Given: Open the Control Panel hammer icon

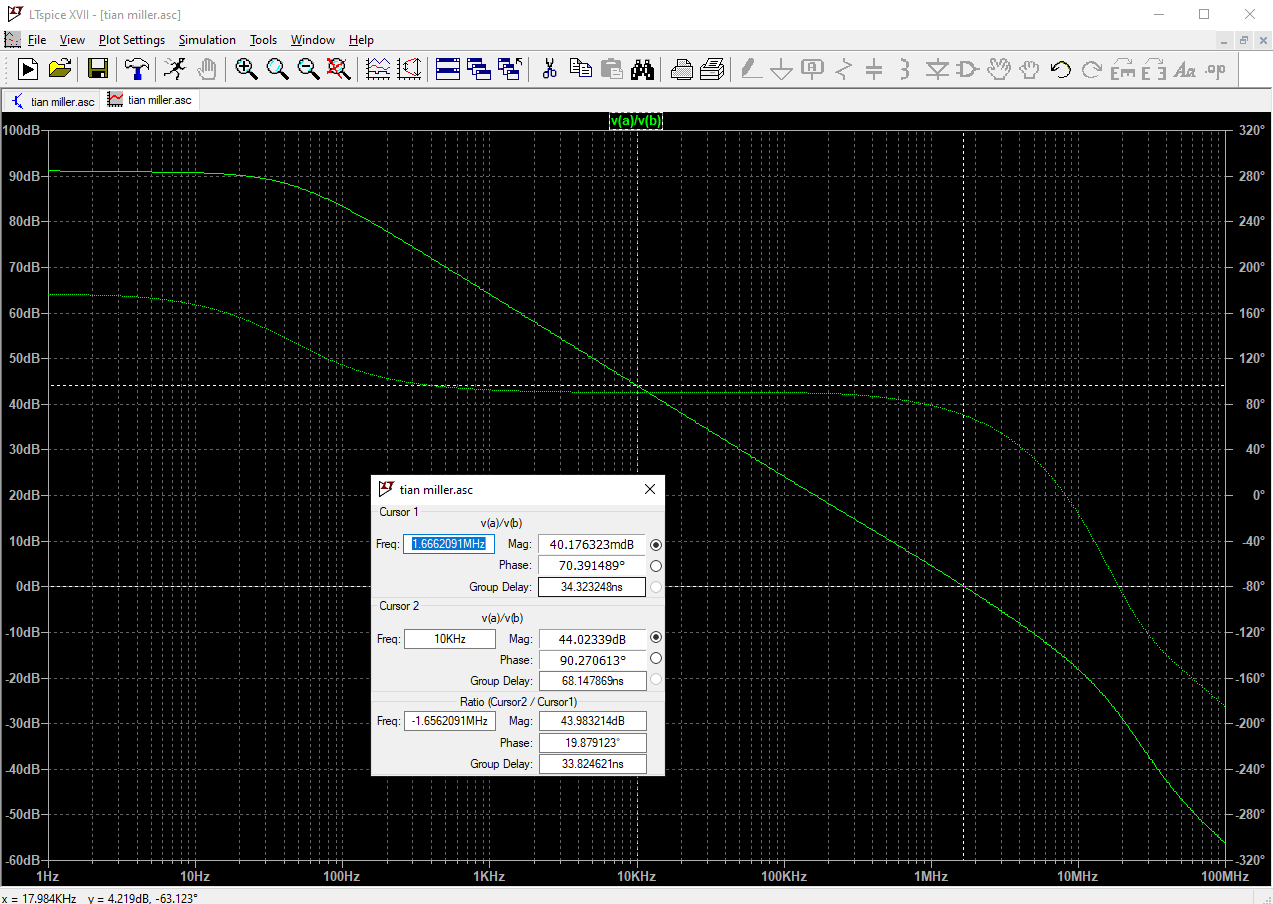Looking at the screenshot, I should 136,69.
